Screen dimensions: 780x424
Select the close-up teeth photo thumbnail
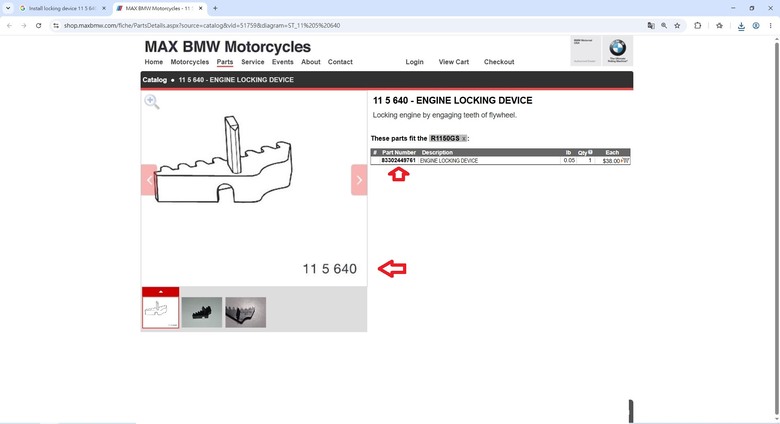pos(245,312)
